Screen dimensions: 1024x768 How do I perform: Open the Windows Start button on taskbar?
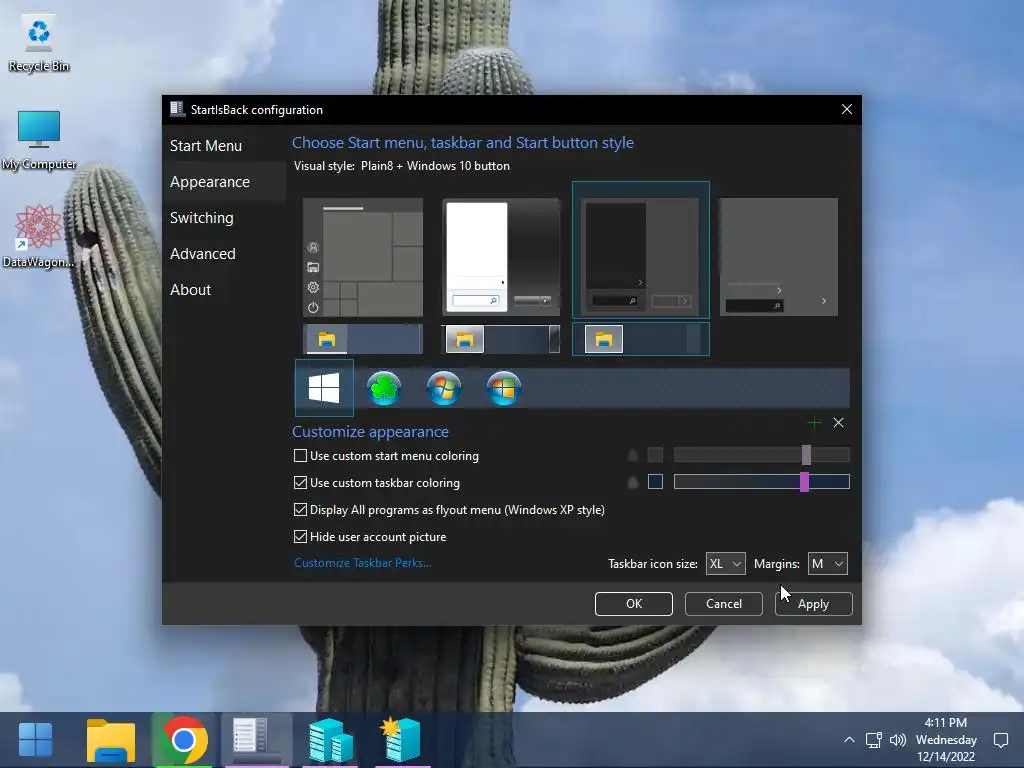[x=35, y=740]
